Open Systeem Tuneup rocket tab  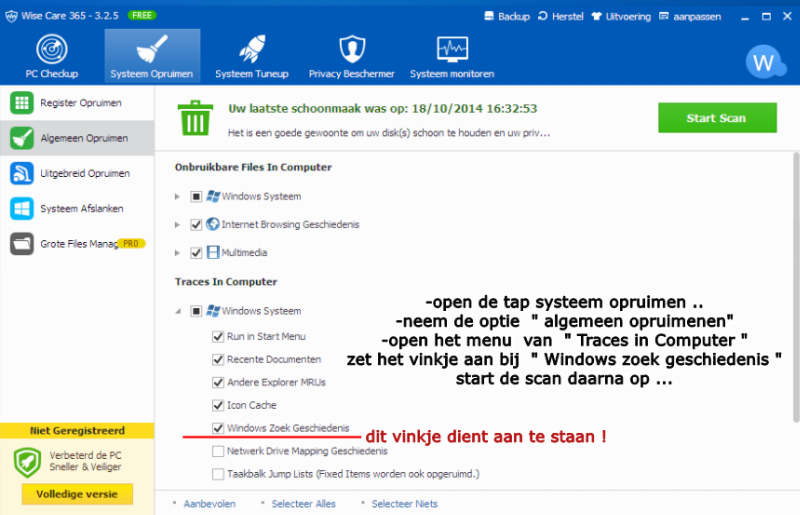click(252, 56)
